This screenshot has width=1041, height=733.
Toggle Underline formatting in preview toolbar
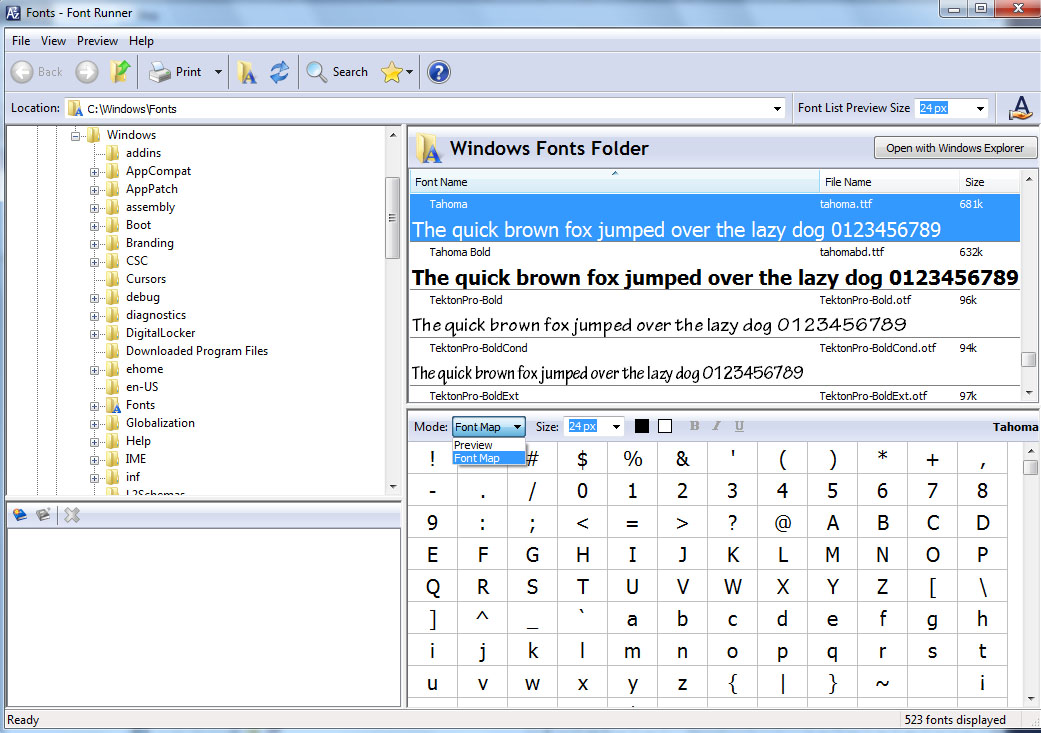[739, 426]
